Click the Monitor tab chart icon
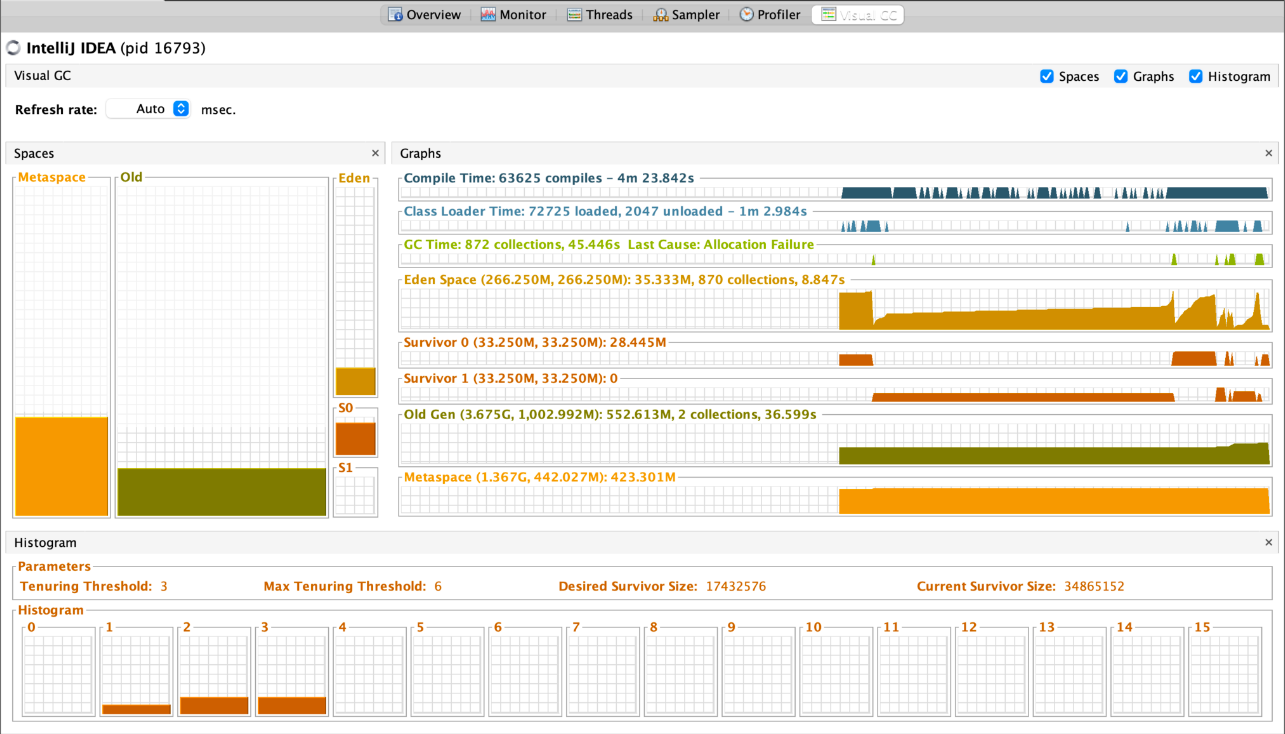The height and width of the screenshot is (734, 1285). (488, 15)
